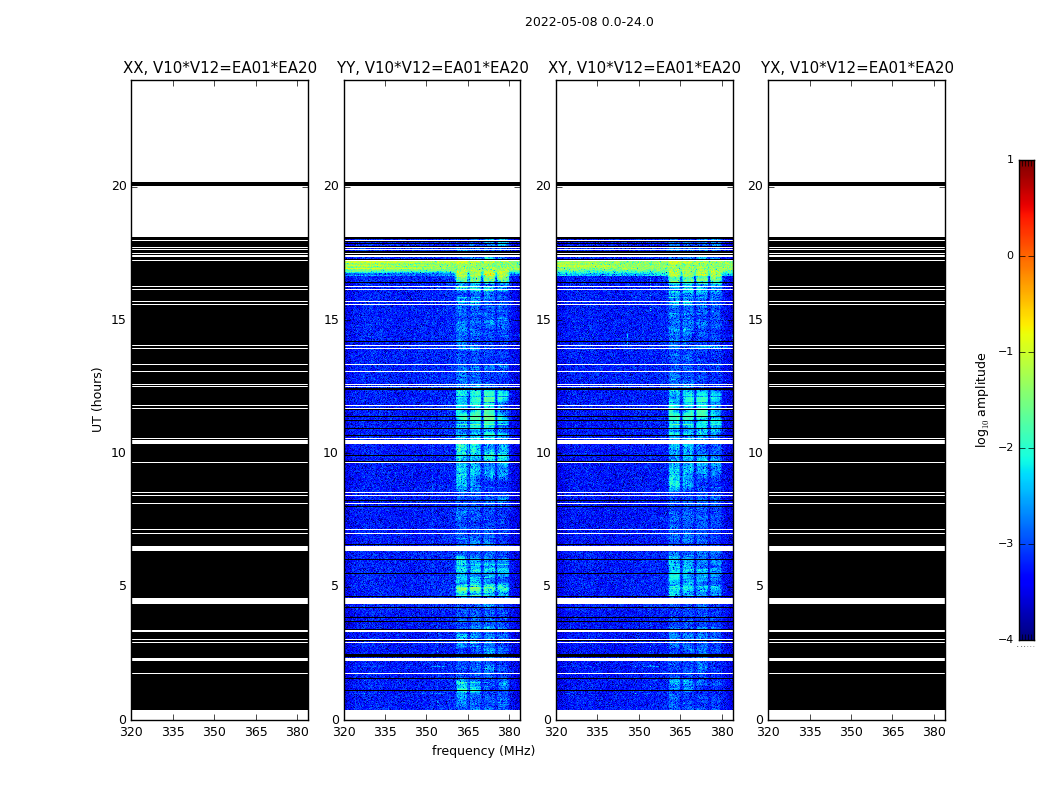Click the jet colorbar gradient strip
This screenshot has height=800, width=1050.
pyautogui.click(x=1027, y=400)
